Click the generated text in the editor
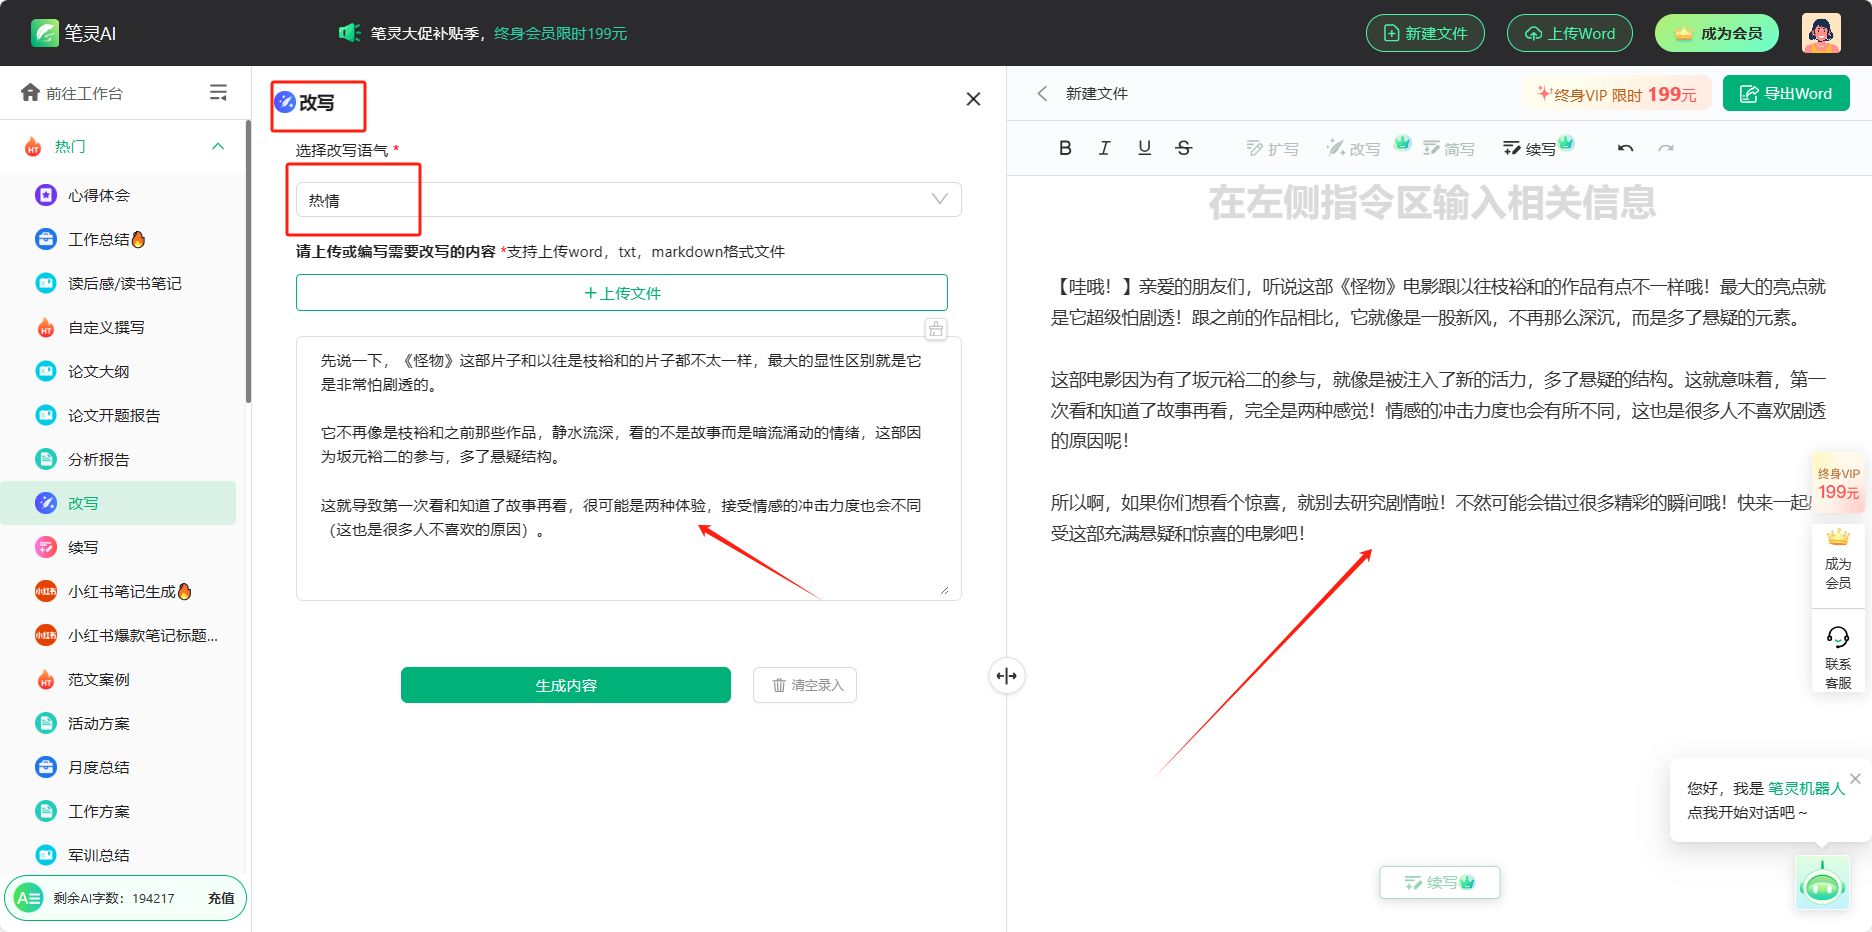Image resolution: width=1872 pixels, height=932 pixels. coord(1438,410)
